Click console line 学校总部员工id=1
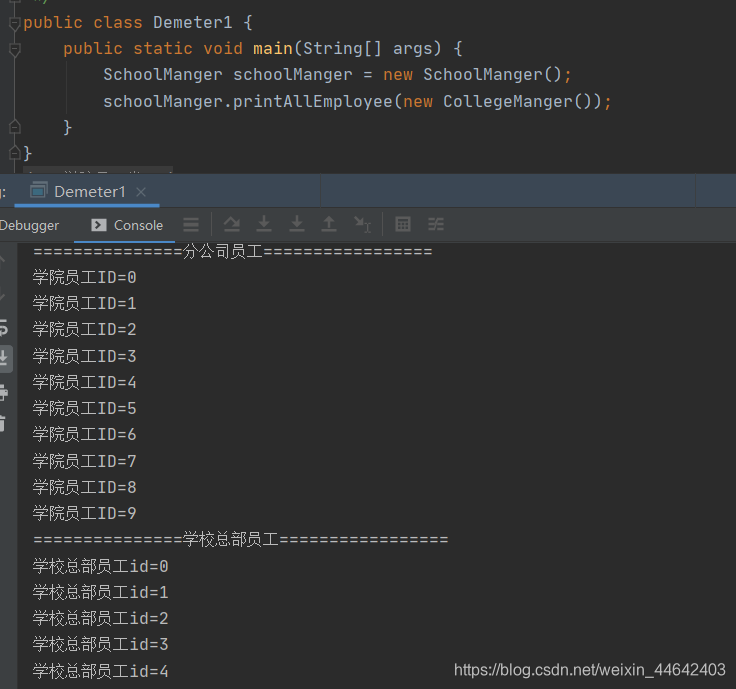736x689 pixels. click(x=100, y=592)
